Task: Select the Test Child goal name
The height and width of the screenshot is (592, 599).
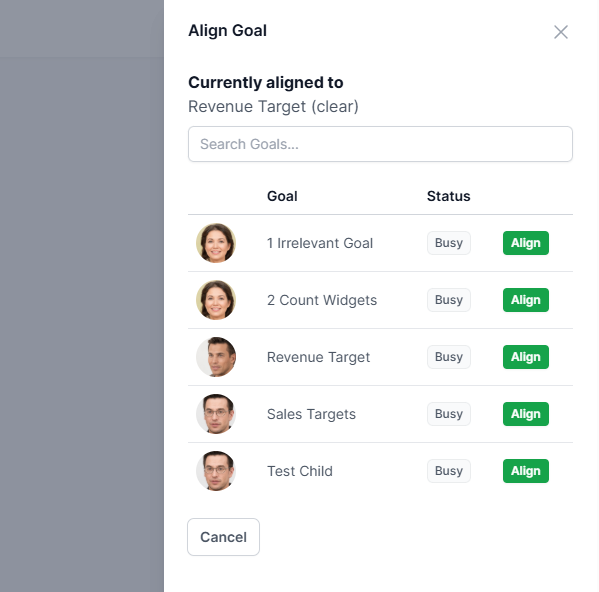Action: [x=300, y=471]
